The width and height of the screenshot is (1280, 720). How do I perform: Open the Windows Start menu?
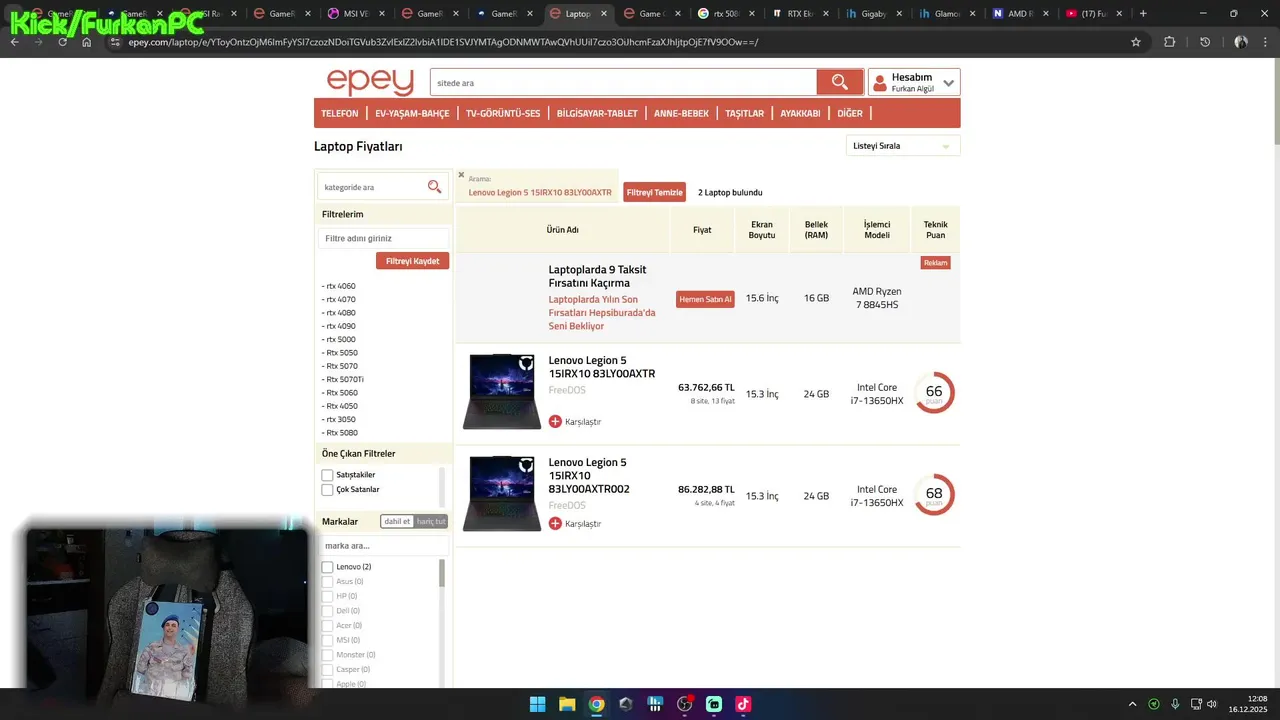[537, 704]
